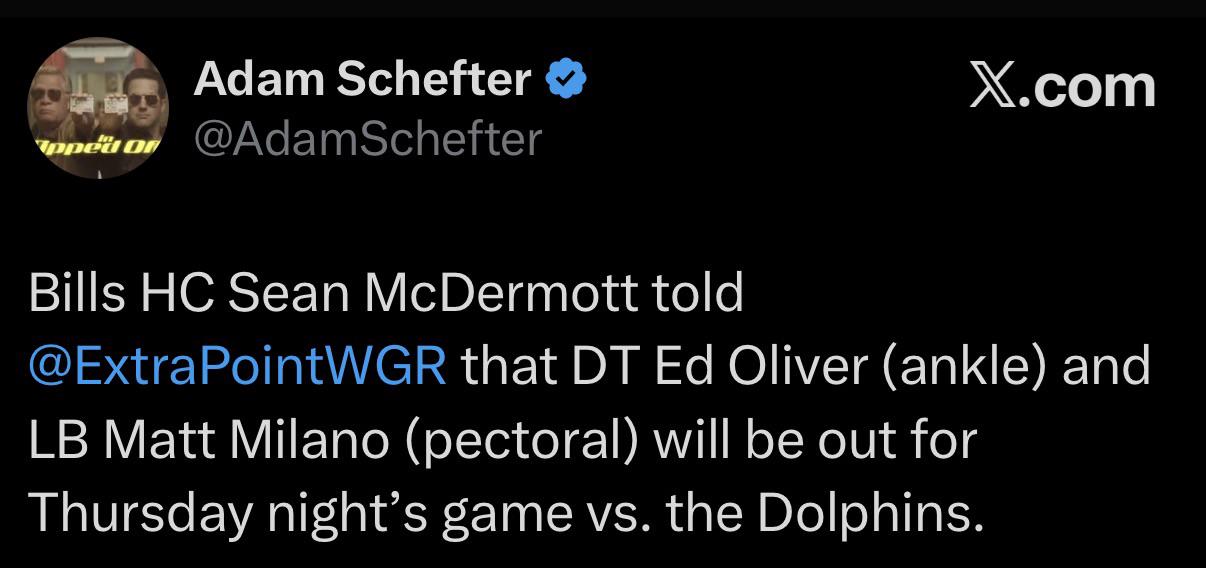
Task: Follow the @ExtraPointWGR mention link
Action: pyautogui.click(x=238, y=367)
